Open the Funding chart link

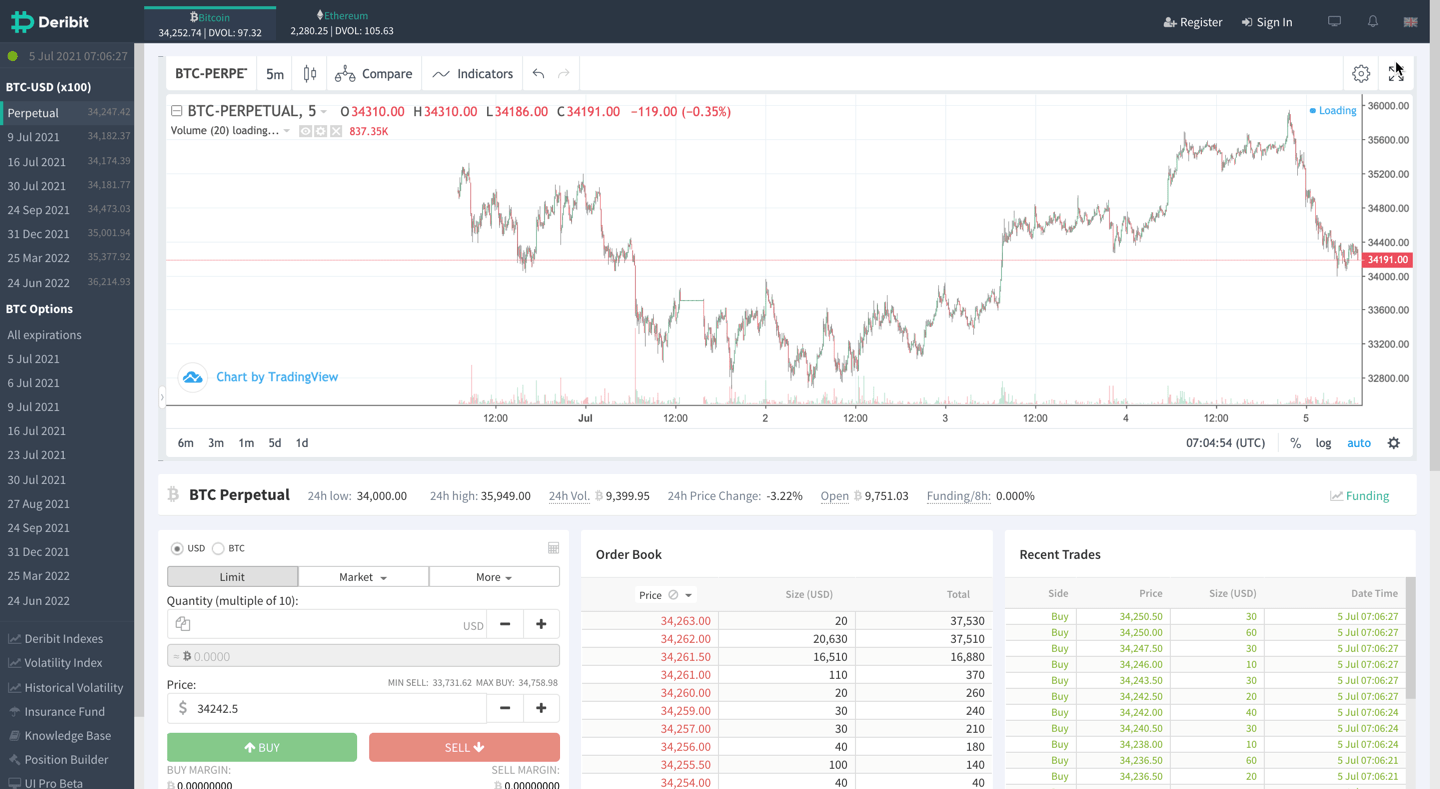pos(1359,496)
